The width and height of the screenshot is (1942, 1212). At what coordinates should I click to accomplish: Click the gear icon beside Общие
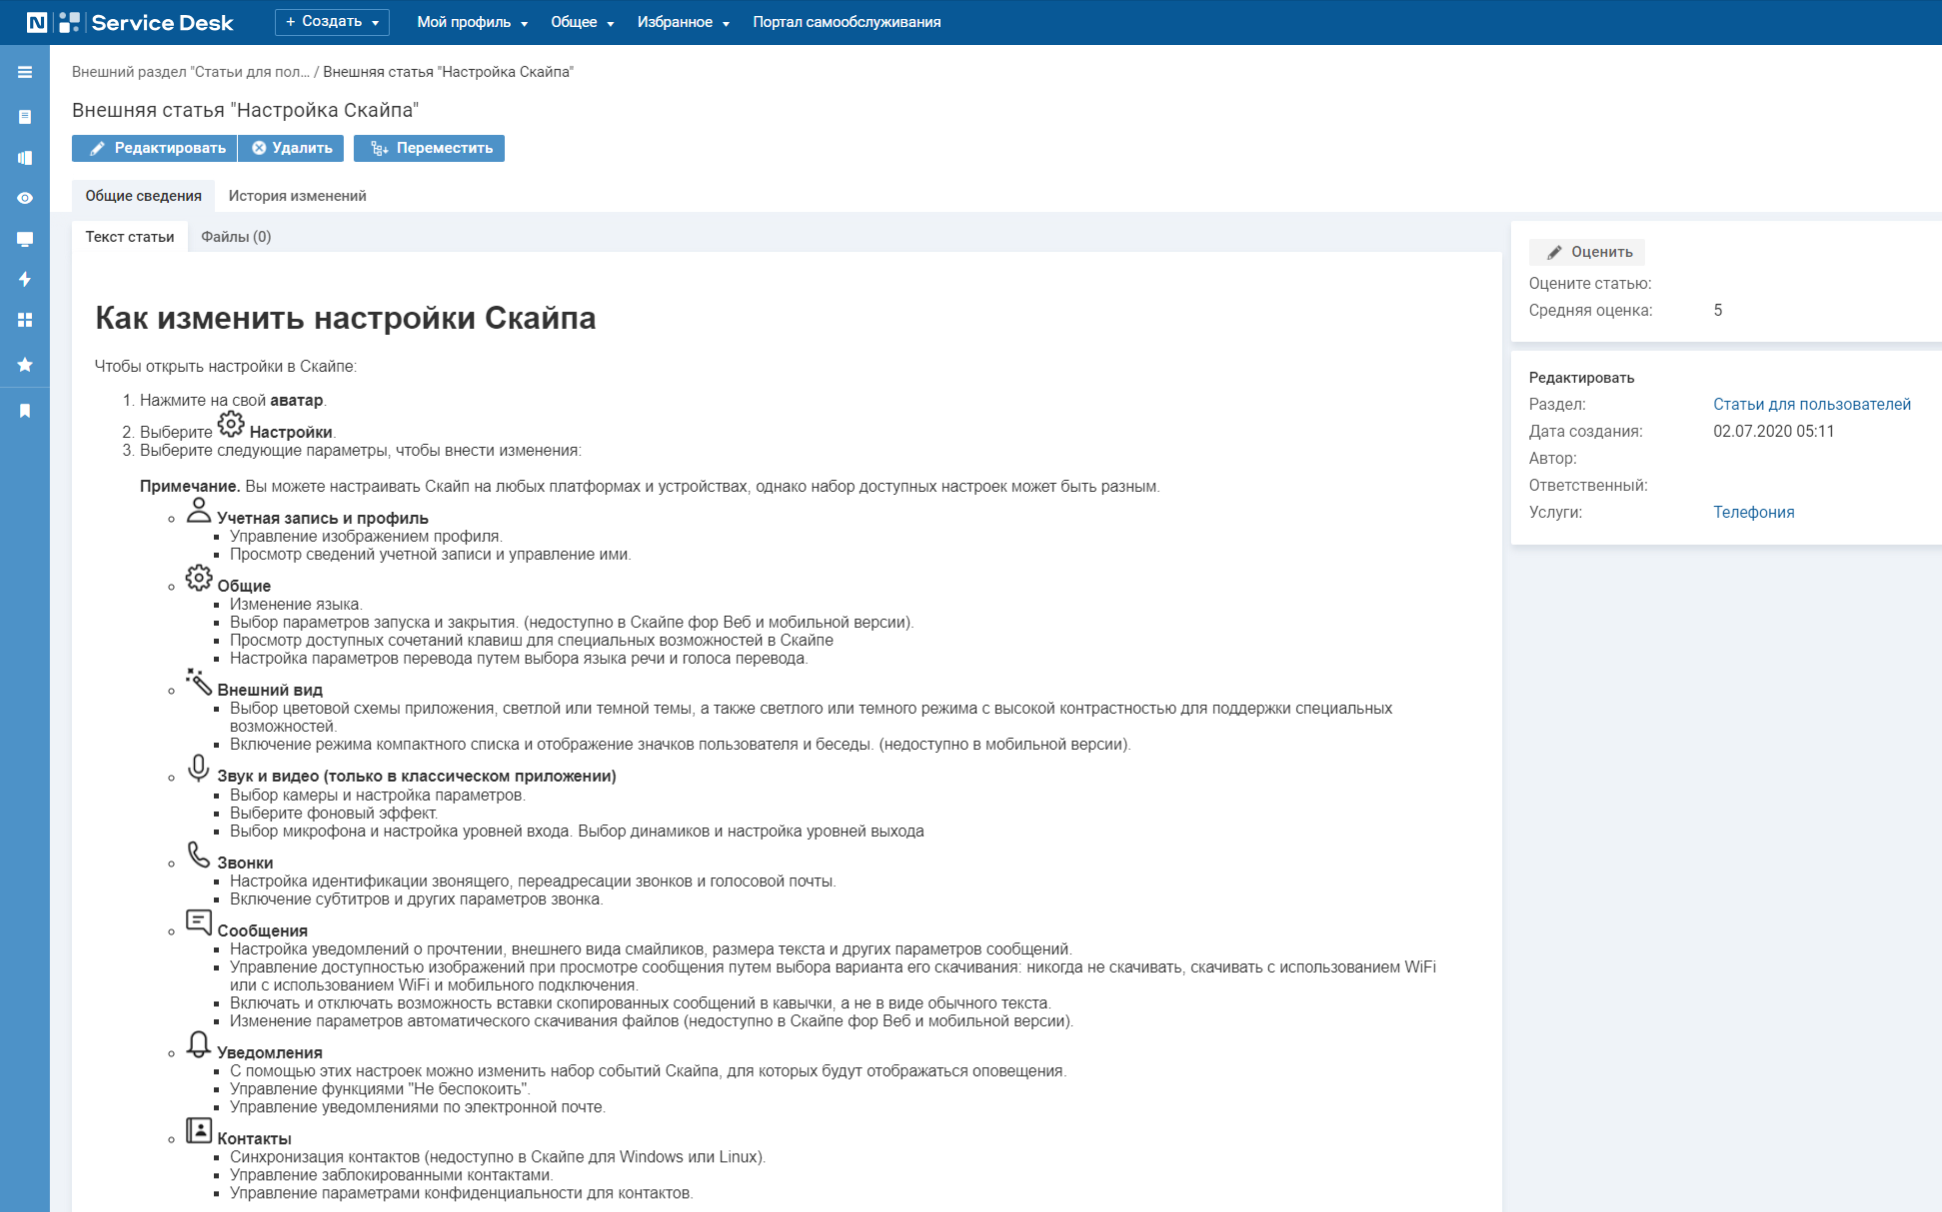pyautogui.click(x=199, y=578)
